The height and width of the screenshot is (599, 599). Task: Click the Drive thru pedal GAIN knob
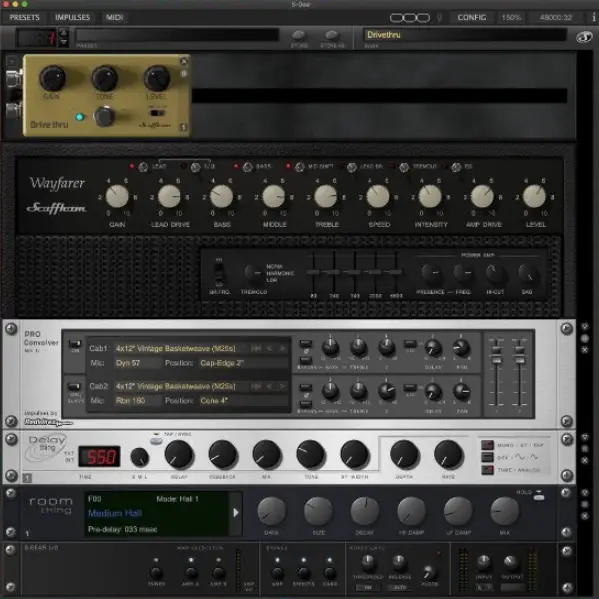tap(52, 78)
